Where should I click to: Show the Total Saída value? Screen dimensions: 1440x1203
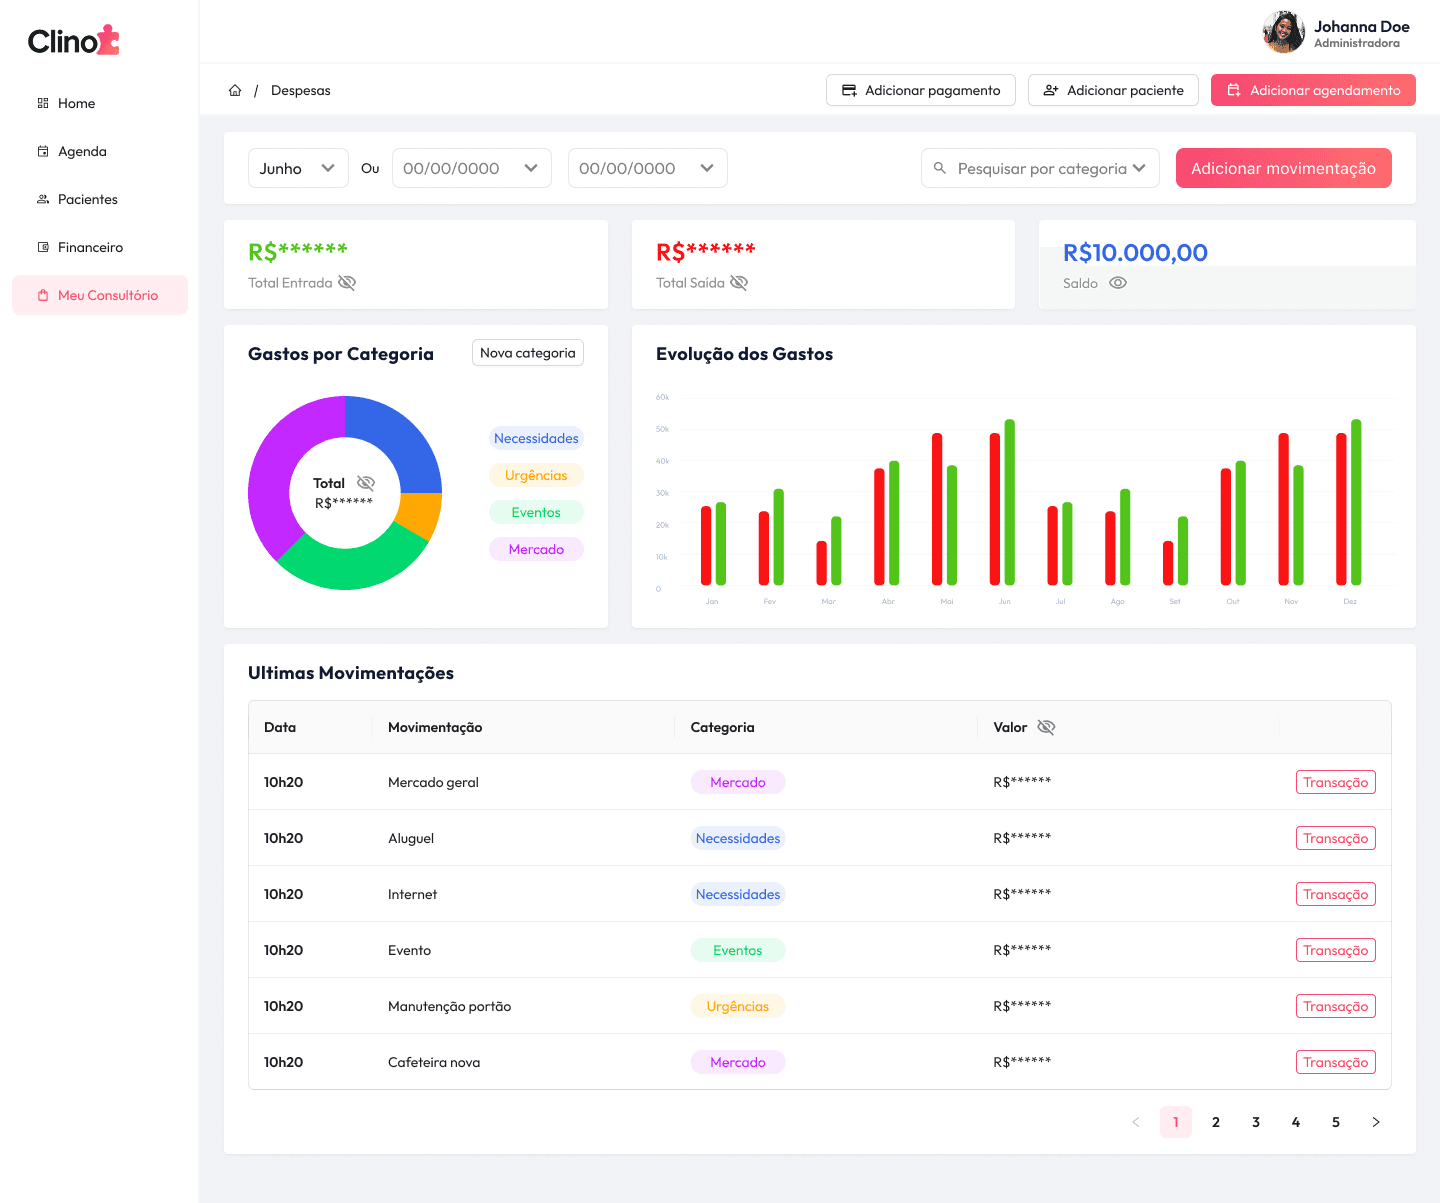pyautogui.click(x=739, y=282)
